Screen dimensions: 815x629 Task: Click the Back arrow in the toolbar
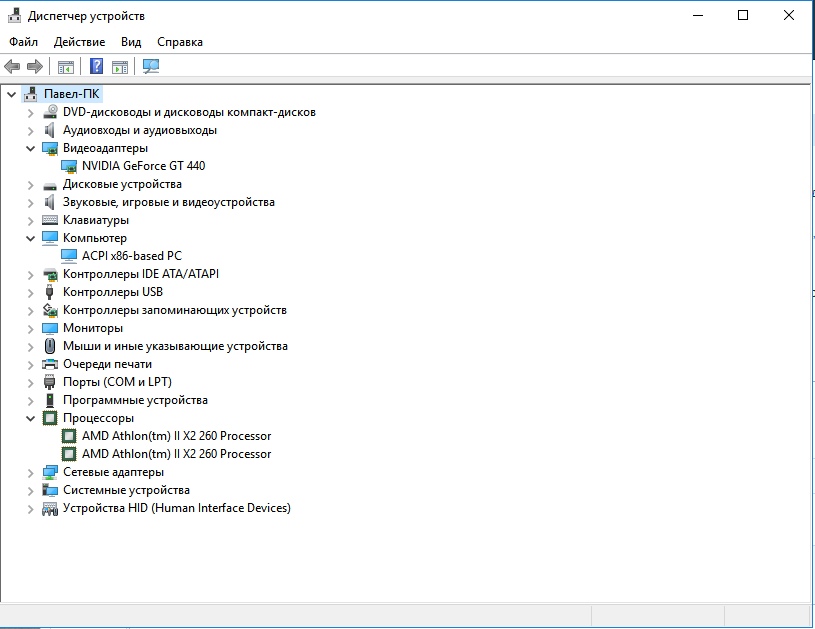[12, 67]
